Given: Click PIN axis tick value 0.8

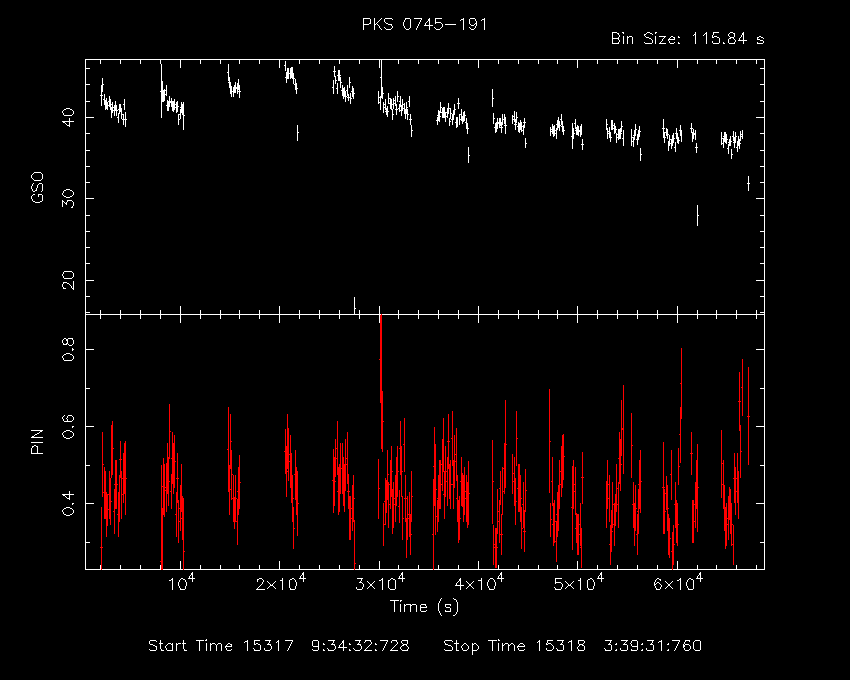Looking at the screenshot, I should [69, 350].
